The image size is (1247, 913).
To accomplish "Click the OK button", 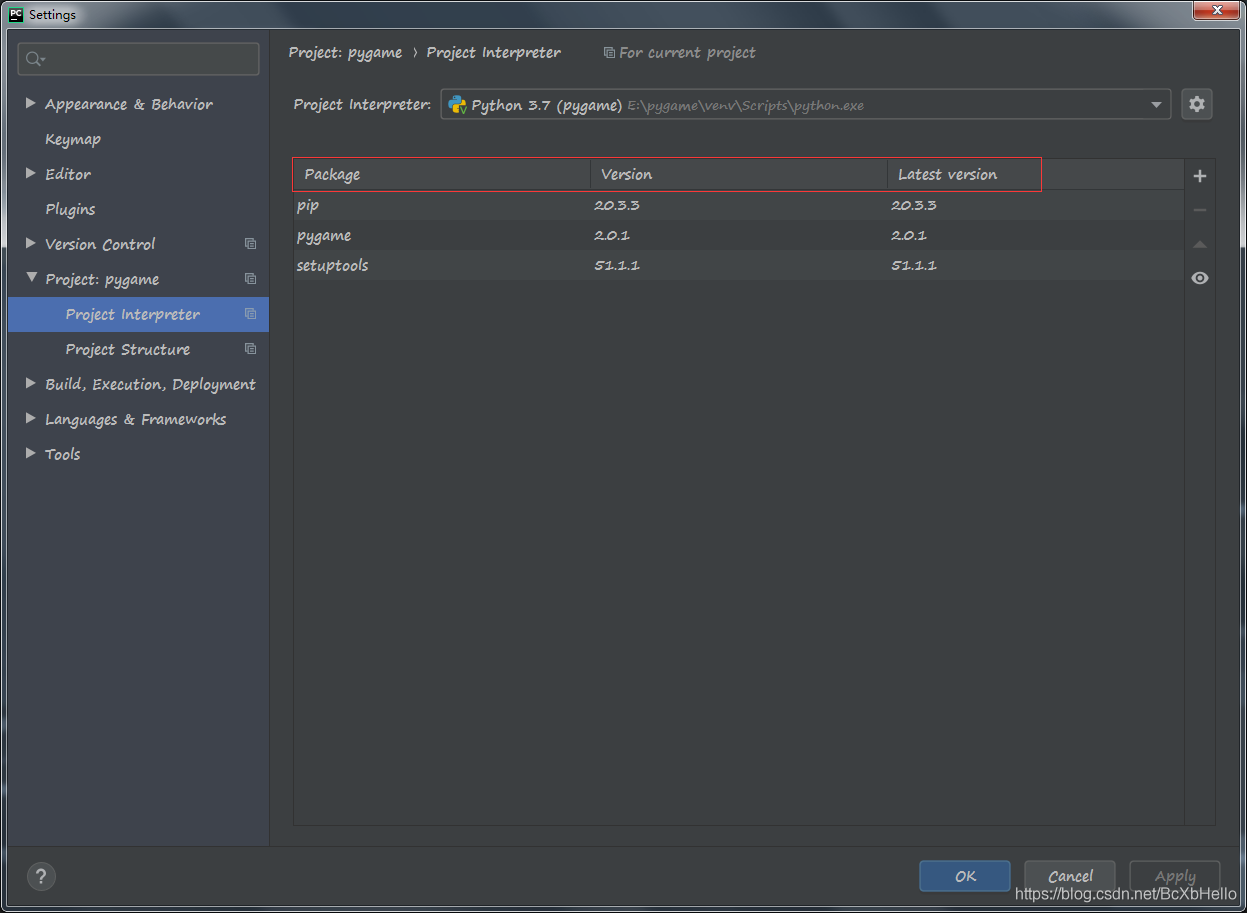I will coord(965,876).
